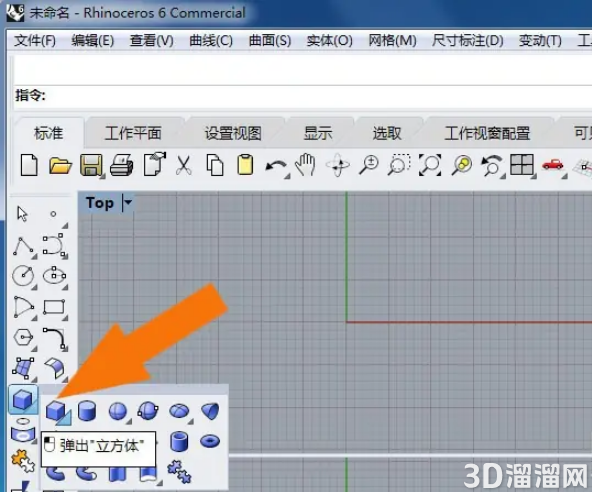Screen dimensions: 592x492
Task: Click the Box solid tool in sidebar
Action: 23,399
